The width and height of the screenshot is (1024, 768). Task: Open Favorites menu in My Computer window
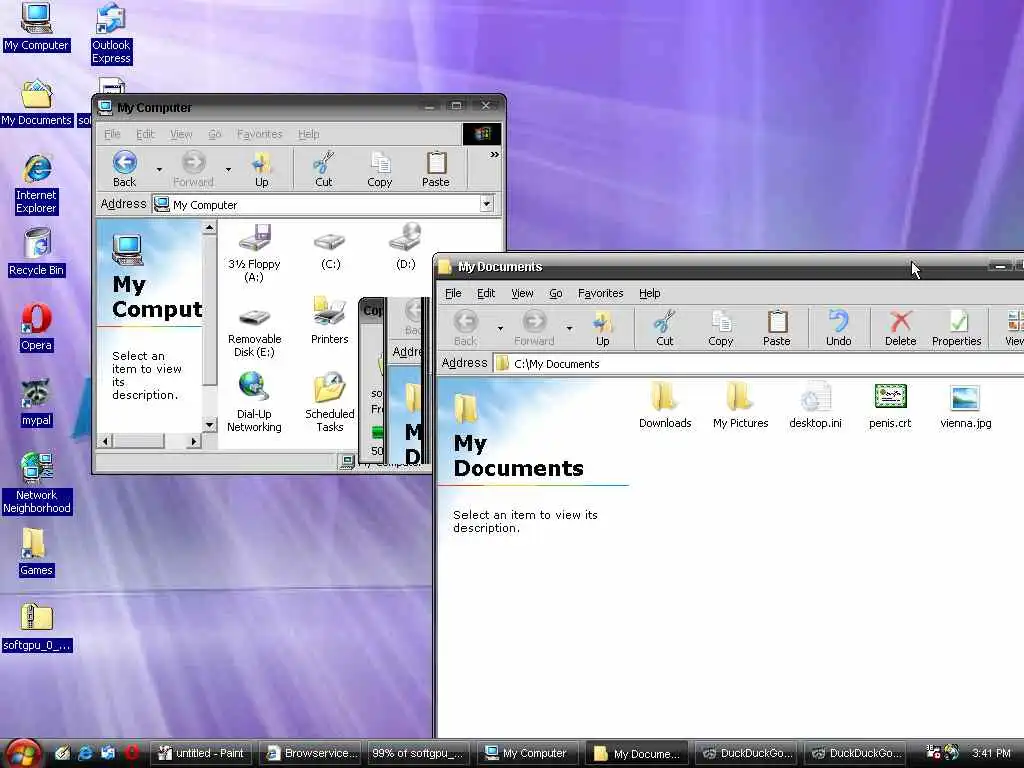(259, 134)
